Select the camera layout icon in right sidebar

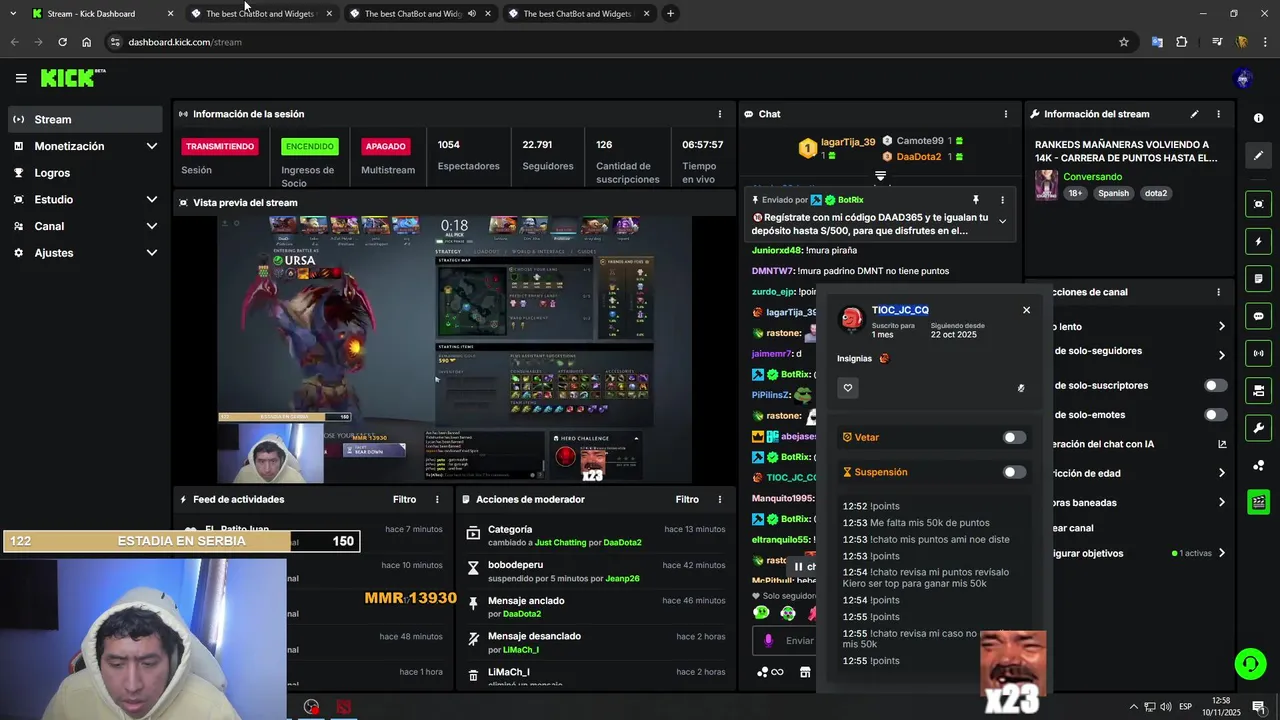1258,390
